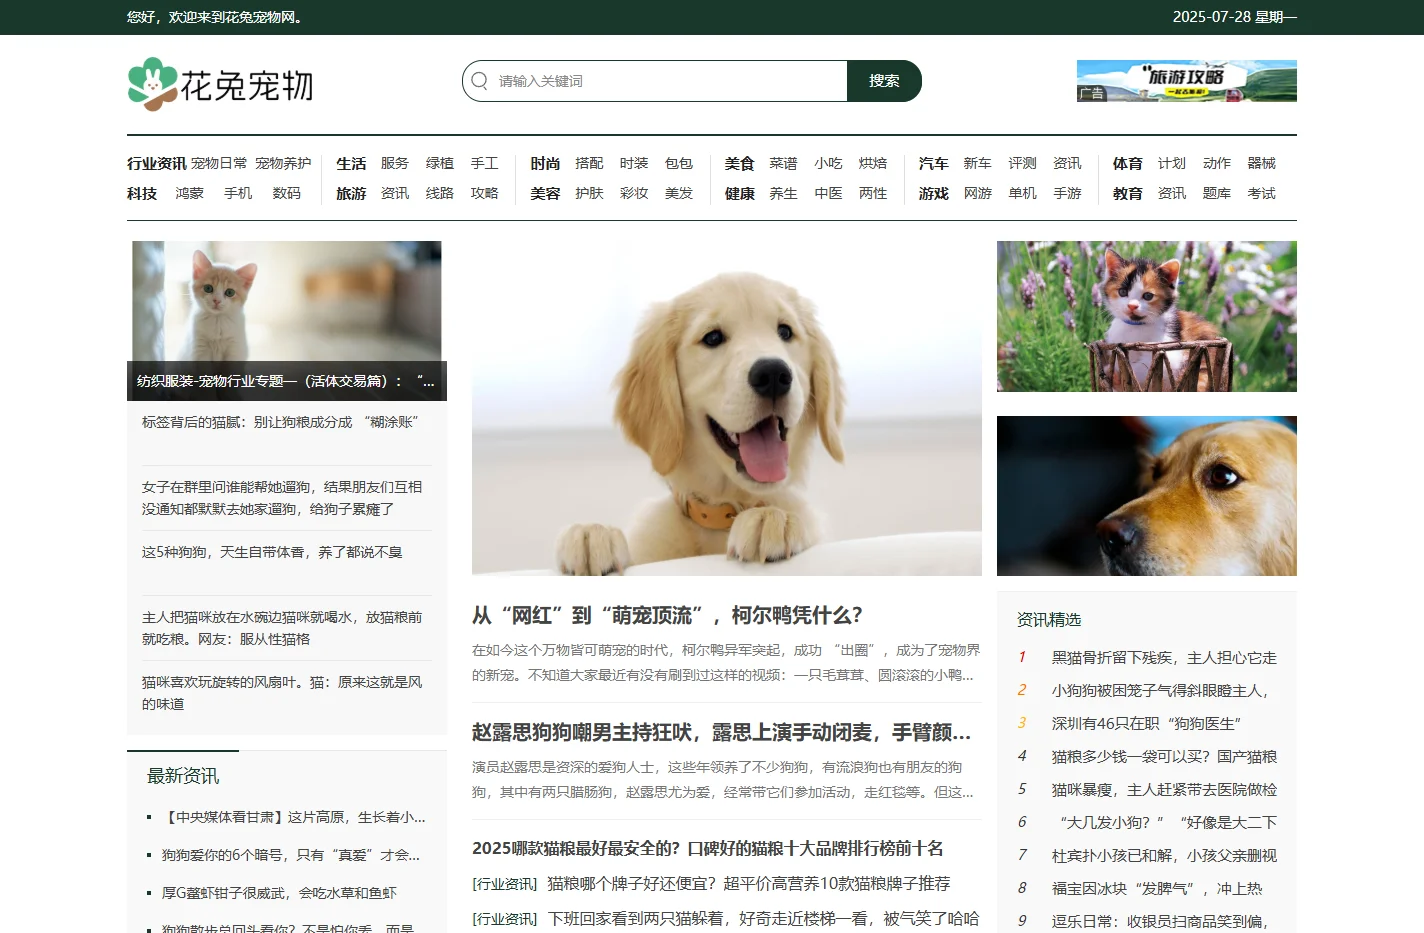Screen dimensions: 1424x933
Task: Open 评测 under 汽车
Action: click(1022, 163)
